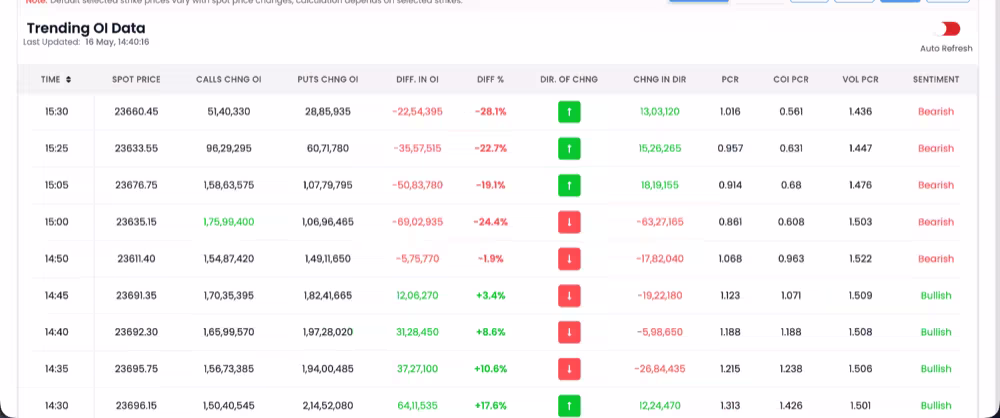Click green up arrow in 15:05 row
This screenshot has width=1000, height=418.
coord(569,186)
